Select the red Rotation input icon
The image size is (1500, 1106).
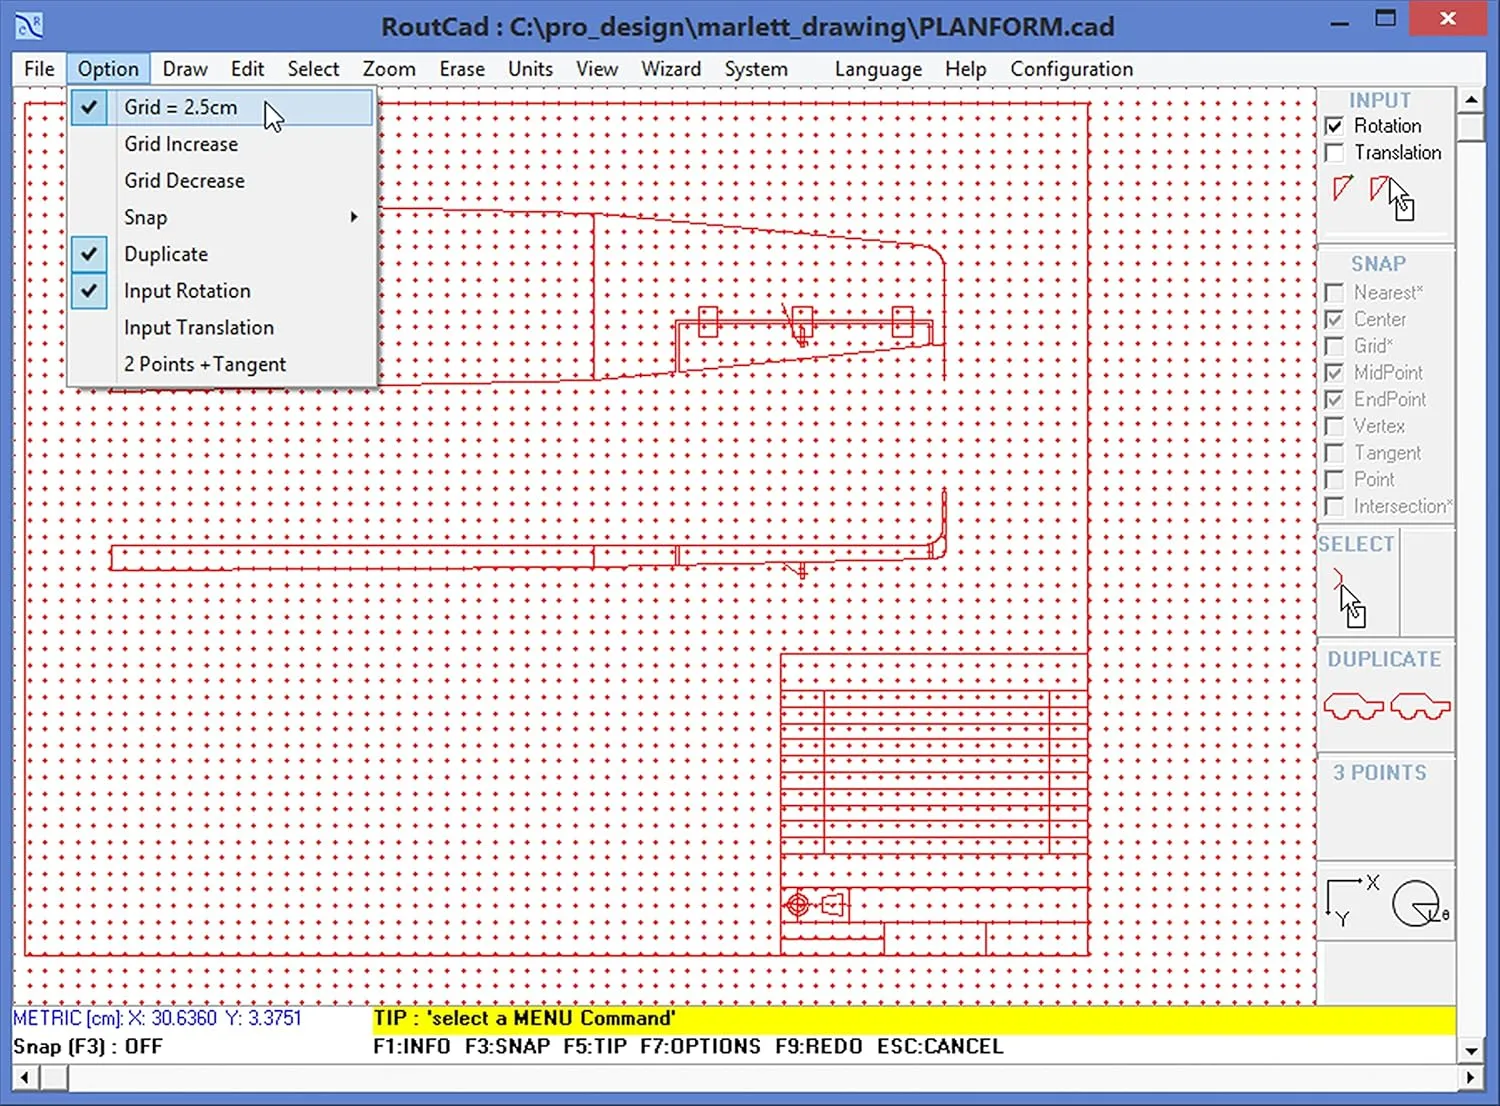[x=1342, y=189]
